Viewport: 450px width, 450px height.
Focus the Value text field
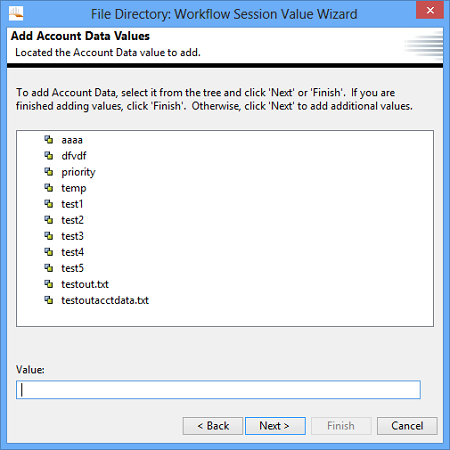(218, 390)
